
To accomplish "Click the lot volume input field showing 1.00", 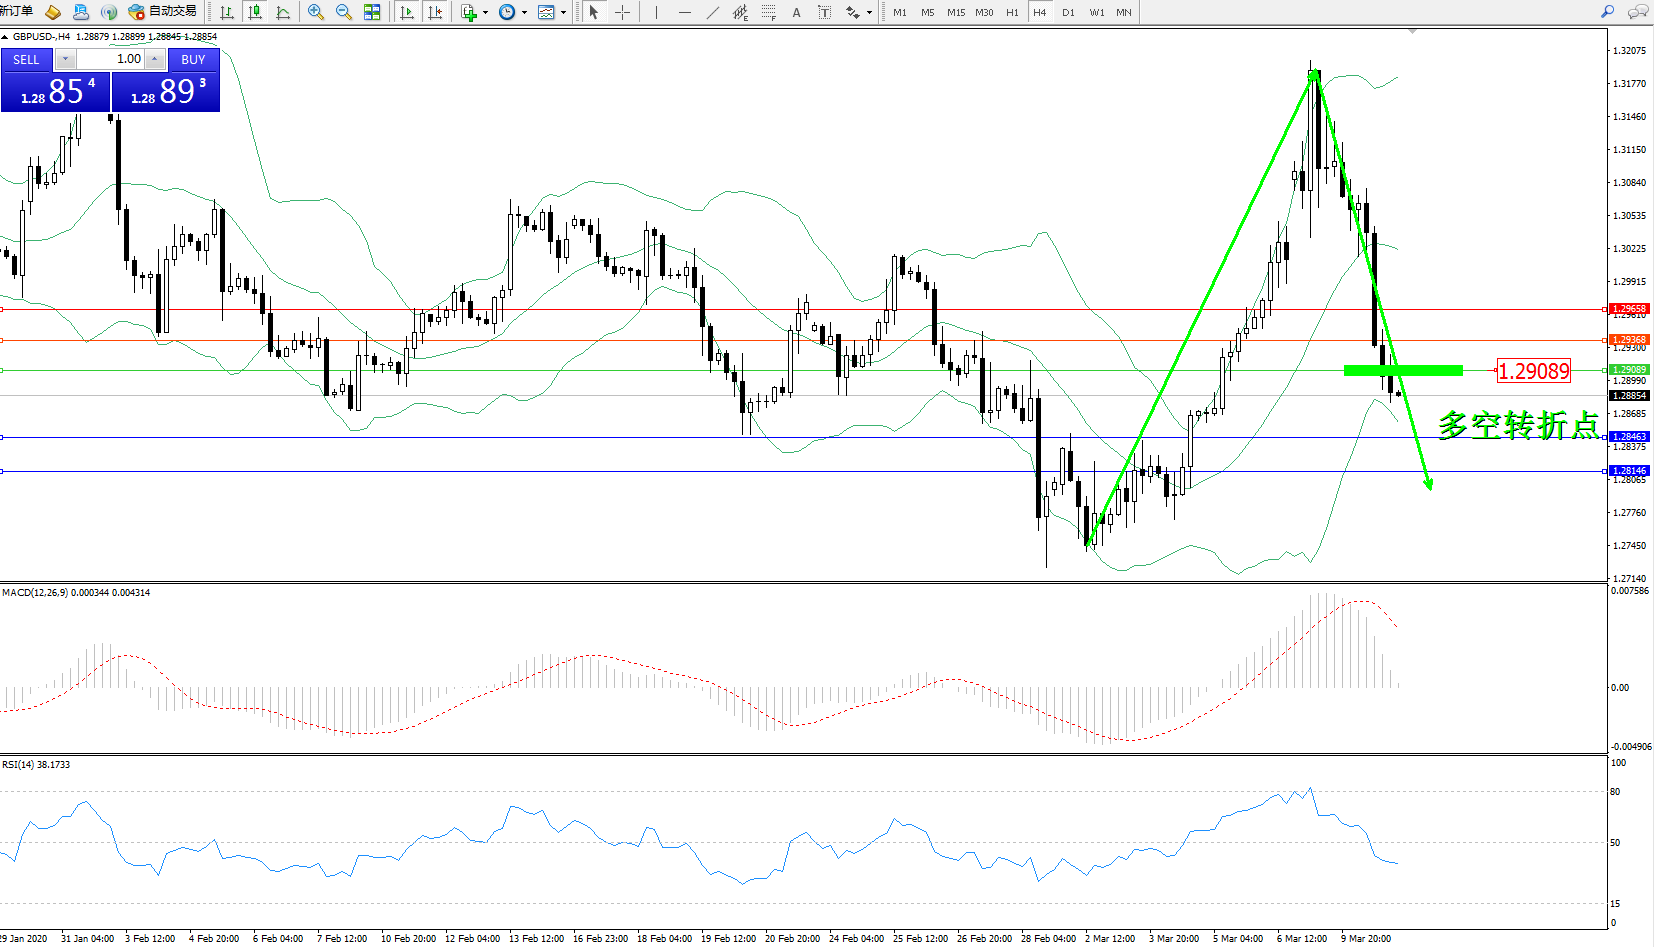I will [x=110, y=59].
